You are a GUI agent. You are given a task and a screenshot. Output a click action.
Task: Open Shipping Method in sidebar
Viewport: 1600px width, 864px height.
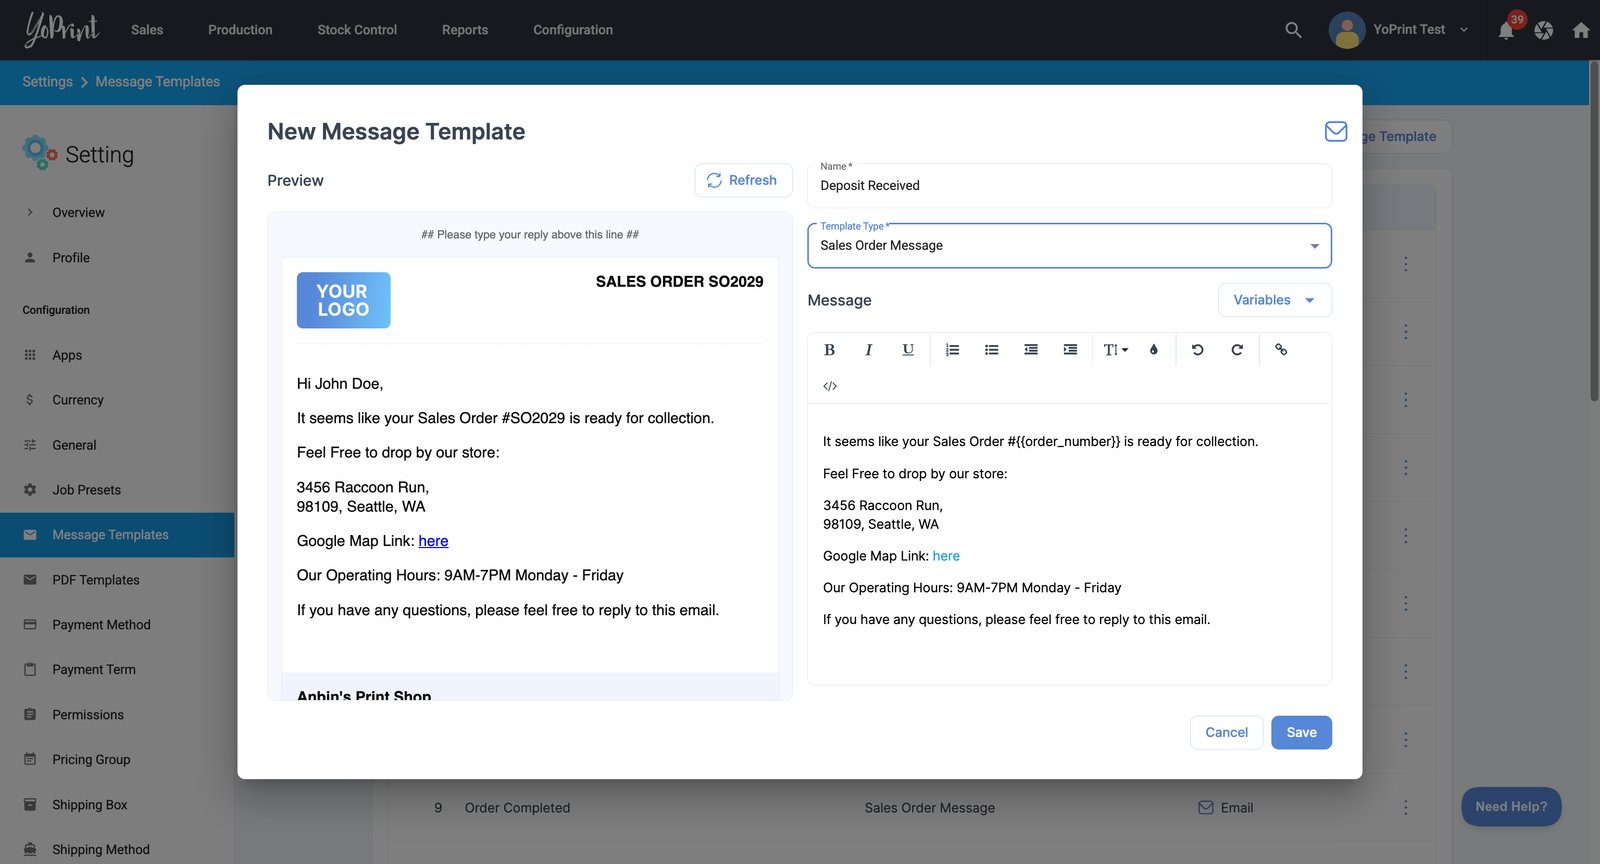(101, 850)
